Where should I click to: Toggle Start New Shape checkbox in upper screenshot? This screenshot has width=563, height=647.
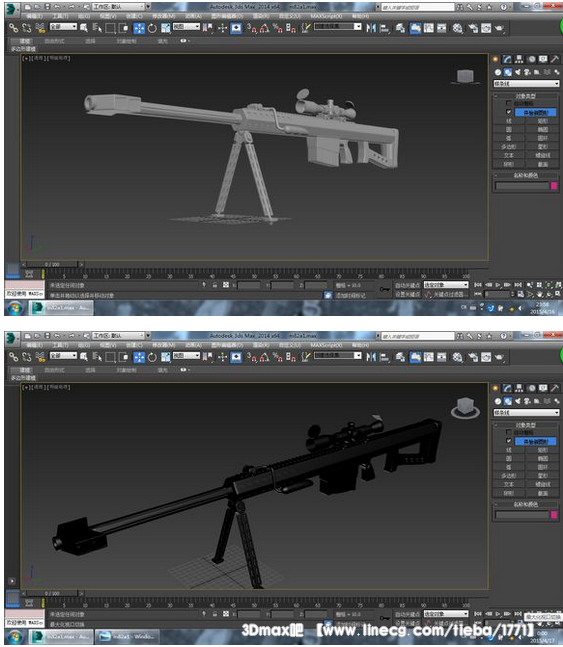point(509,112)
